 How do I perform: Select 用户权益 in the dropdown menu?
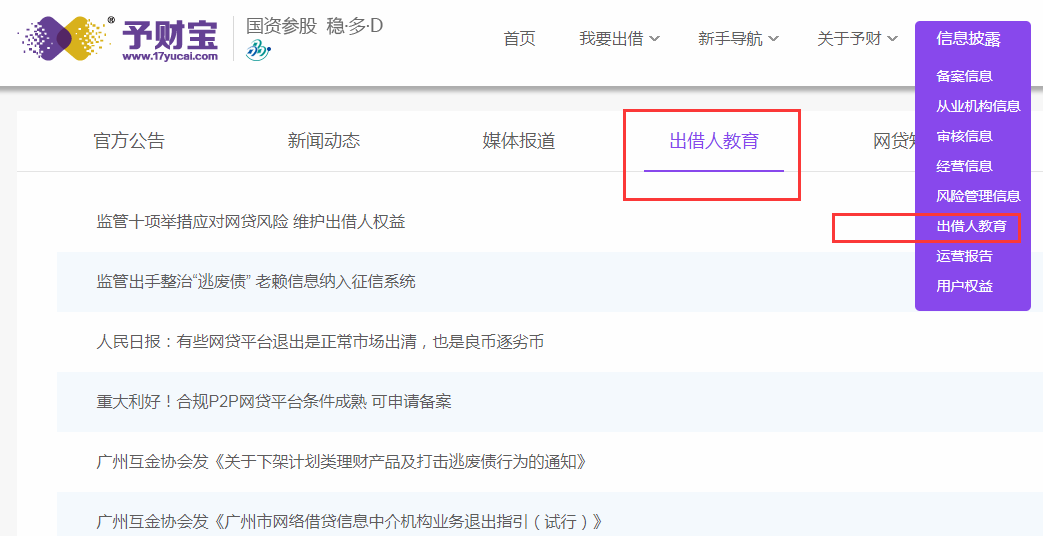click(964, 286)
